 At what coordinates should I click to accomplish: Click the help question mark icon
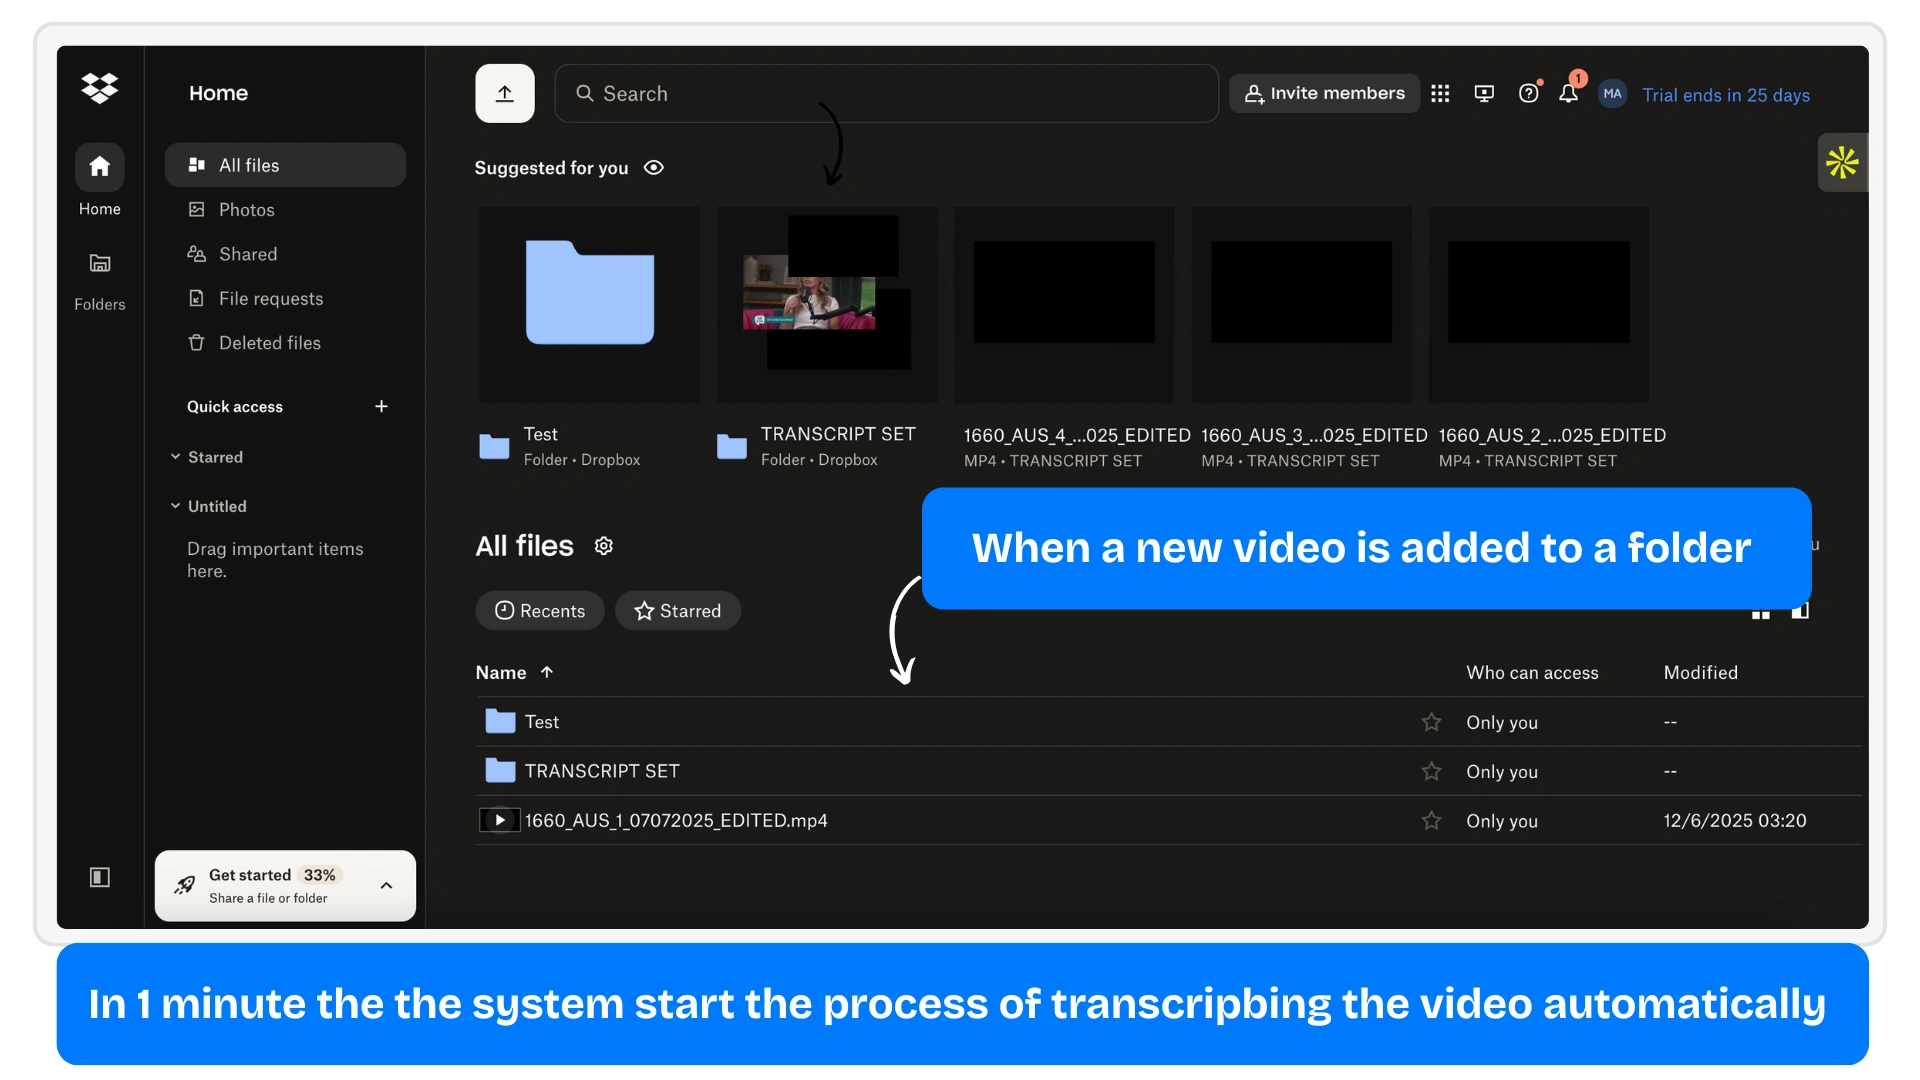[x=1528, y=94]
